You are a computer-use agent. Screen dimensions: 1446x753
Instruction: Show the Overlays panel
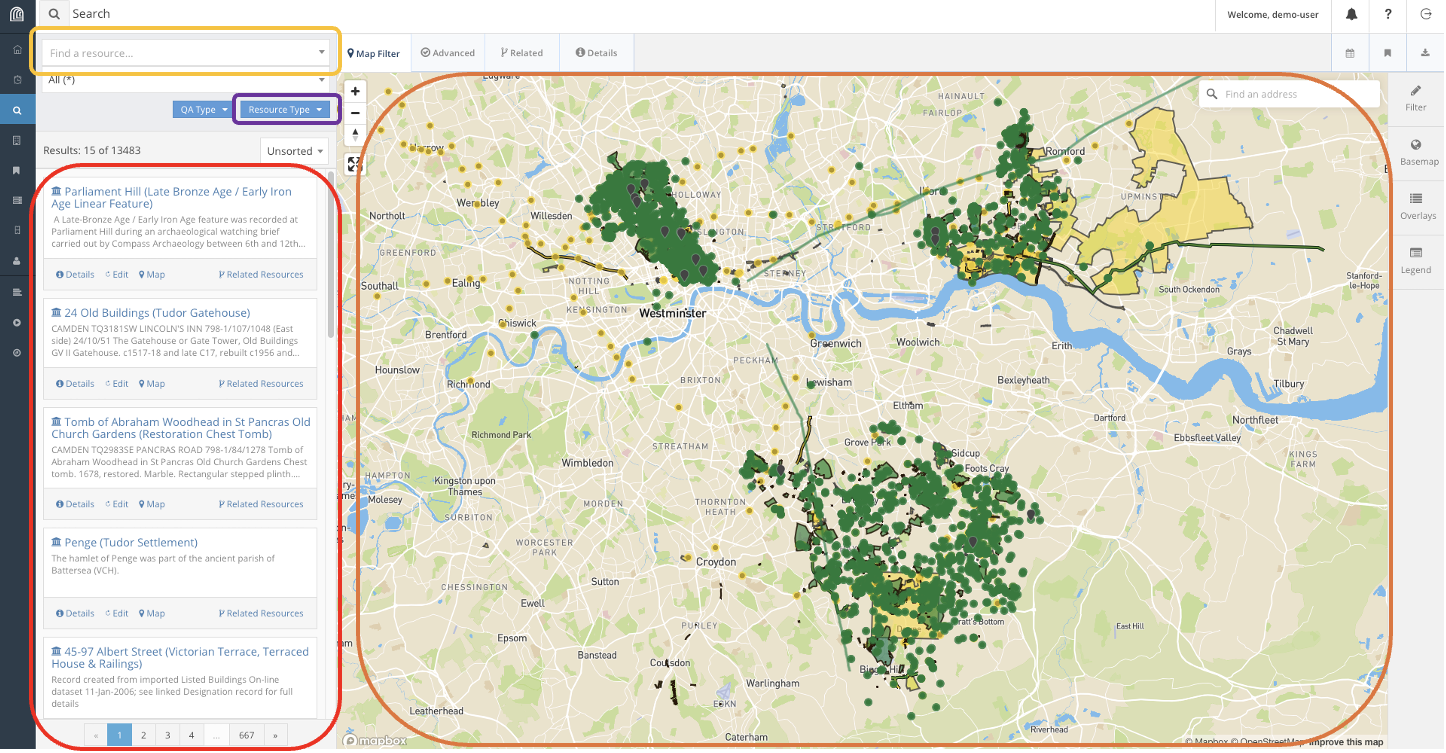(1416, 206)
